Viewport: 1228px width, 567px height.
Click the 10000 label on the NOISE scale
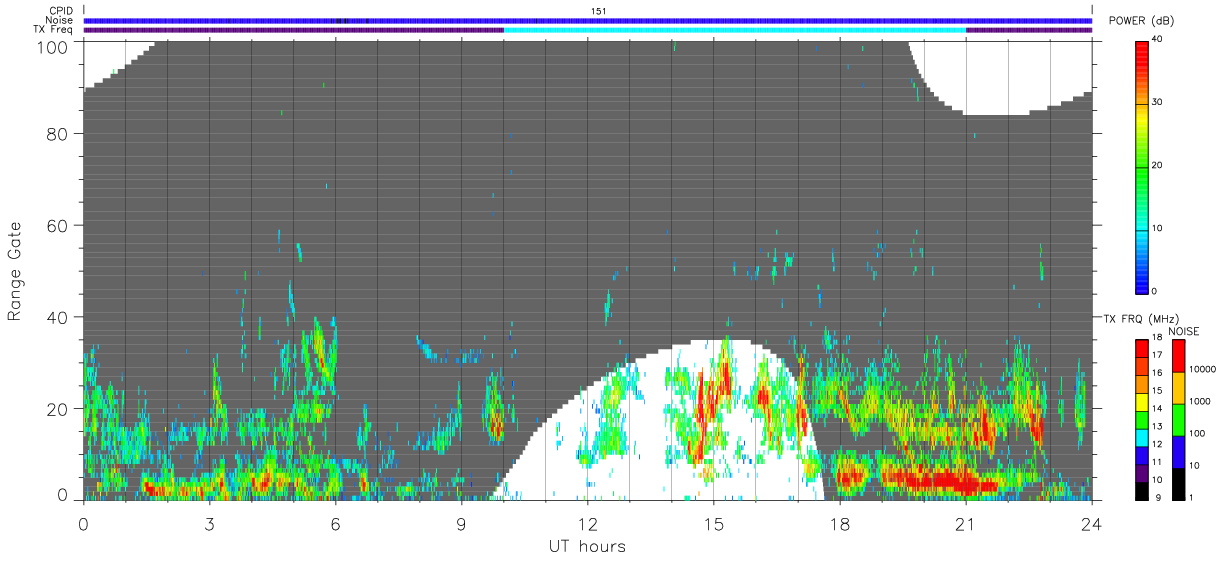tap(1202, 369)
